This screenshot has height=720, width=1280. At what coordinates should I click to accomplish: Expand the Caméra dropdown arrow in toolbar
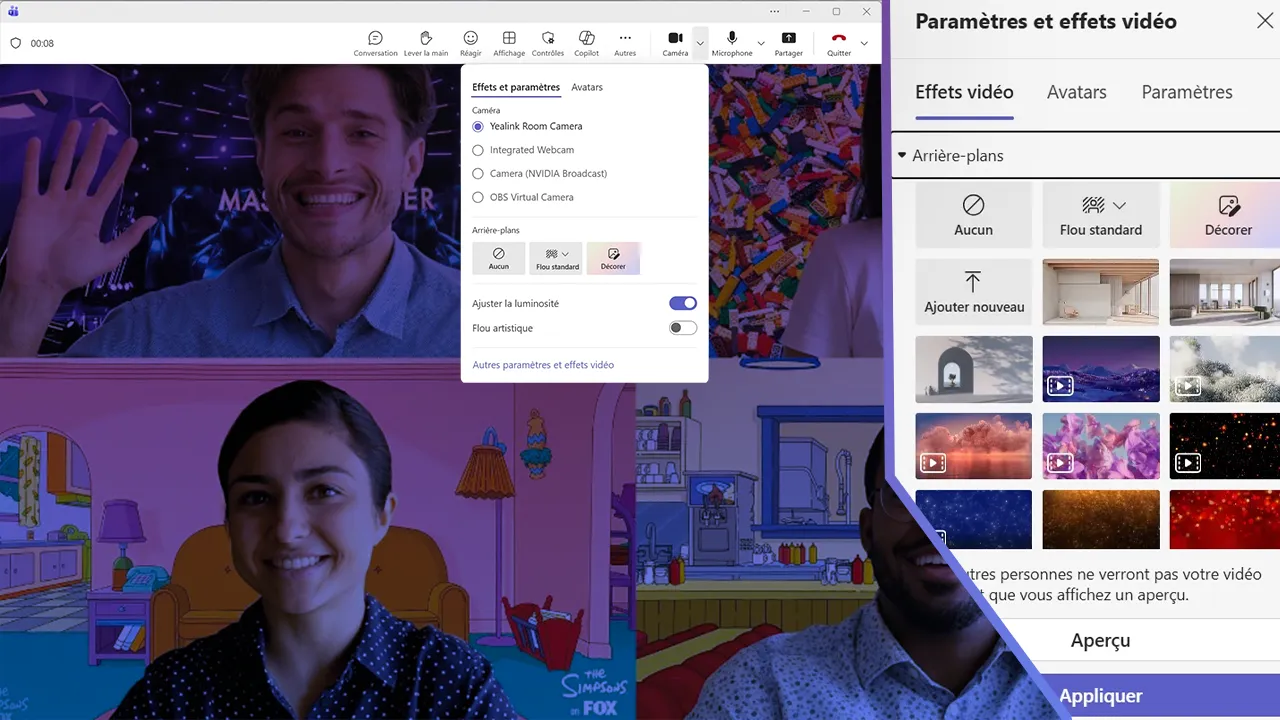(x=700, y=43)
